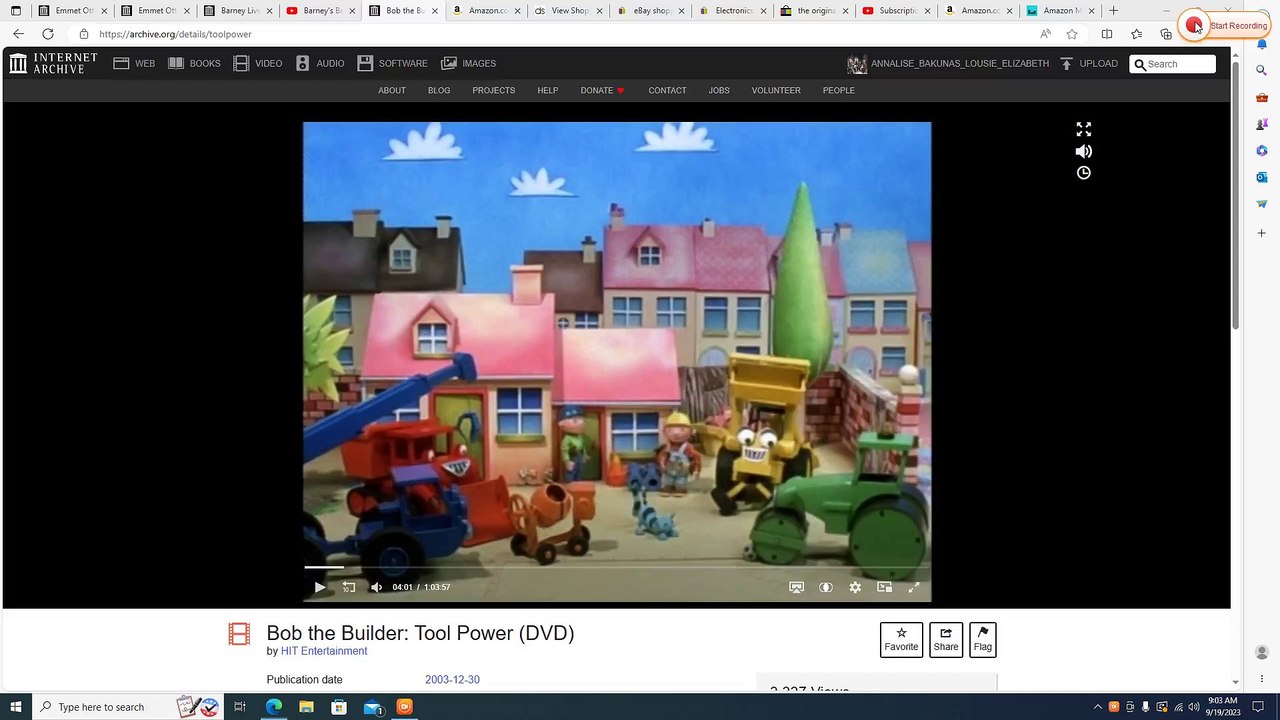Image resolution: width=1280 pixels, height=720 pixels.
Task: Open the BOOKS media menu
Action: coord(194,63)
